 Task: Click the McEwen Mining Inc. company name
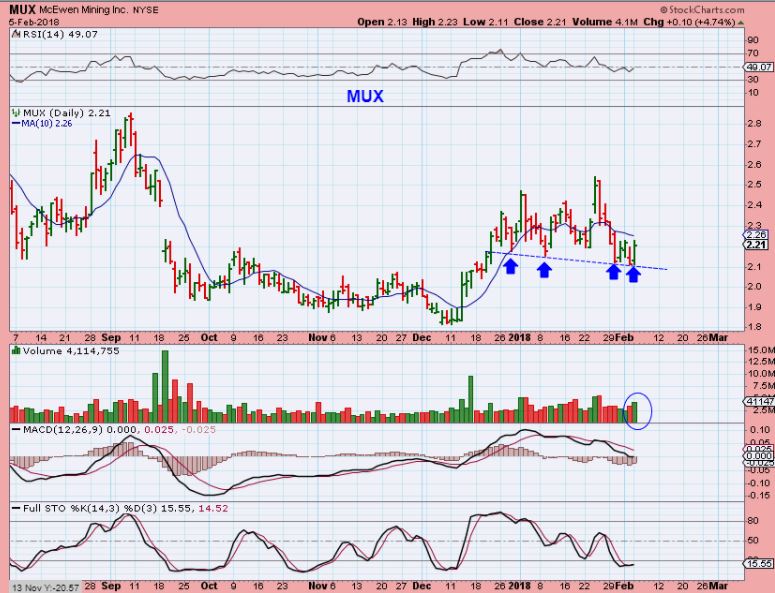tap(83, 10)
